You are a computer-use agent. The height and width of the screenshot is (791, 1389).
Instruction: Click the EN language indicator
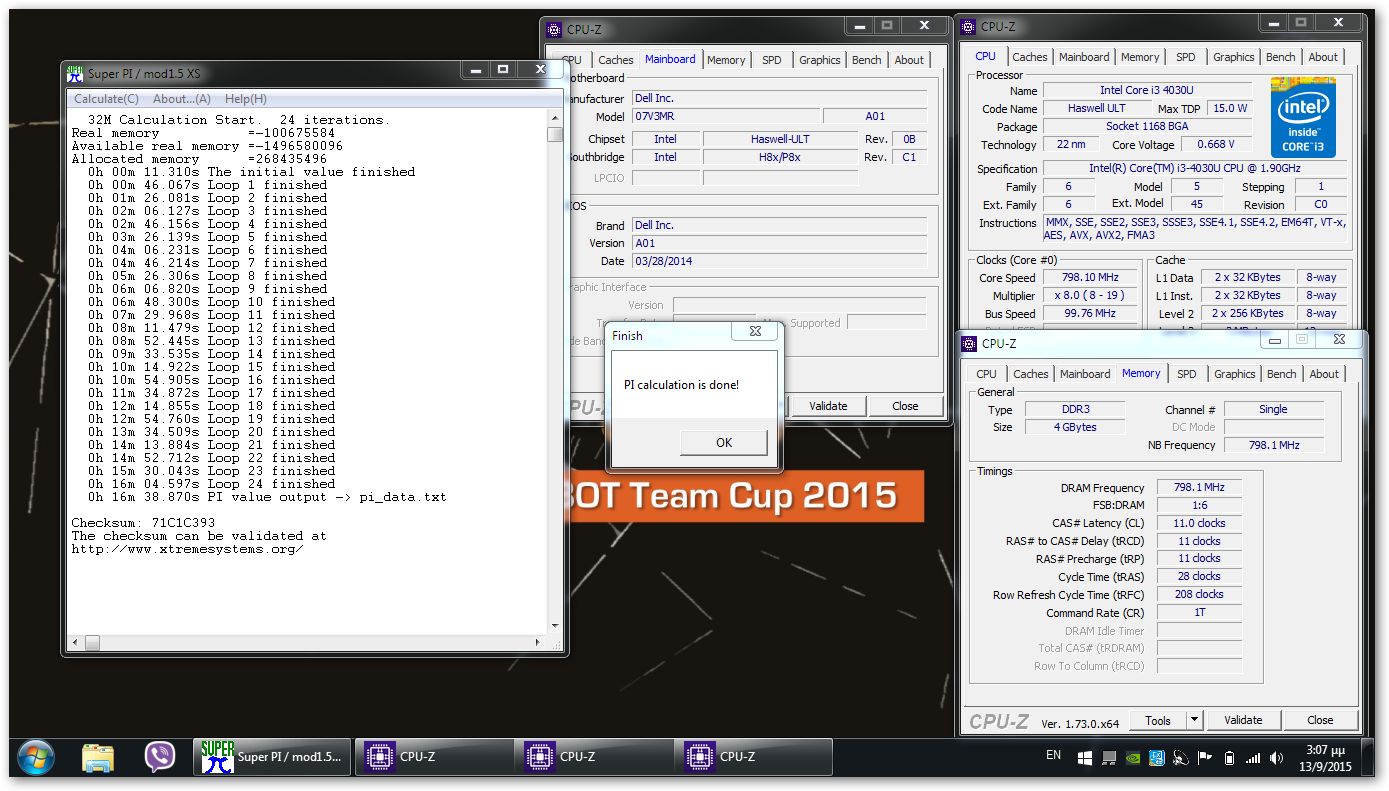[1053, 756]
